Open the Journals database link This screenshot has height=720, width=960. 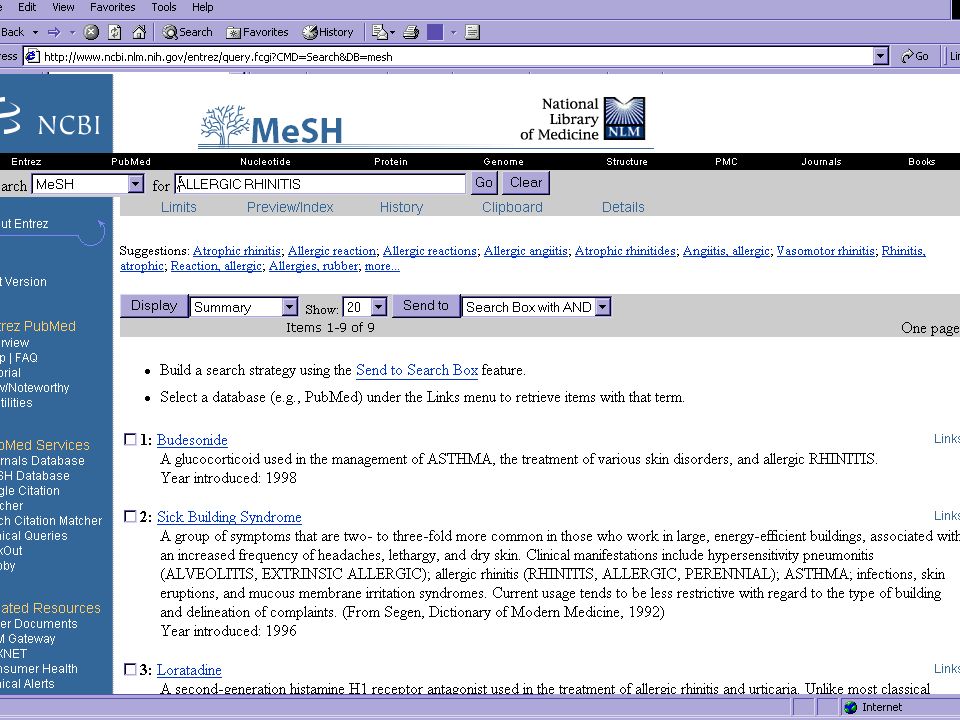pos(822,162)
